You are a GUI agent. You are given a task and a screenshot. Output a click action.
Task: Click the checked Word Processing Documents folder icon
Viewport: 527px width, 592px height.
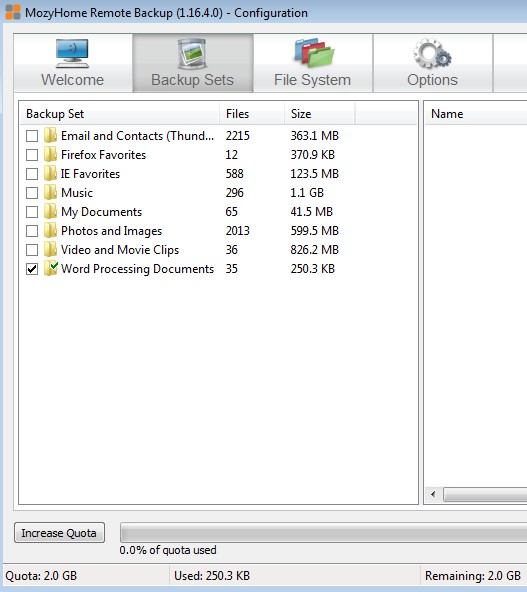tap(50, 268)
